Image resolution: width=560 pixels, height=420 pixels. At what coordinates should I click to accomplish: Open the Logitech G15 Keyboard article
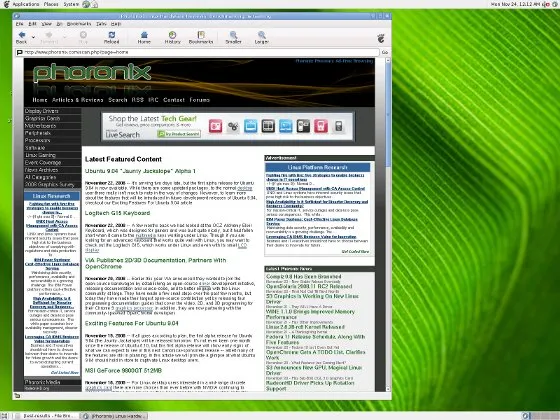coord(117,213)
